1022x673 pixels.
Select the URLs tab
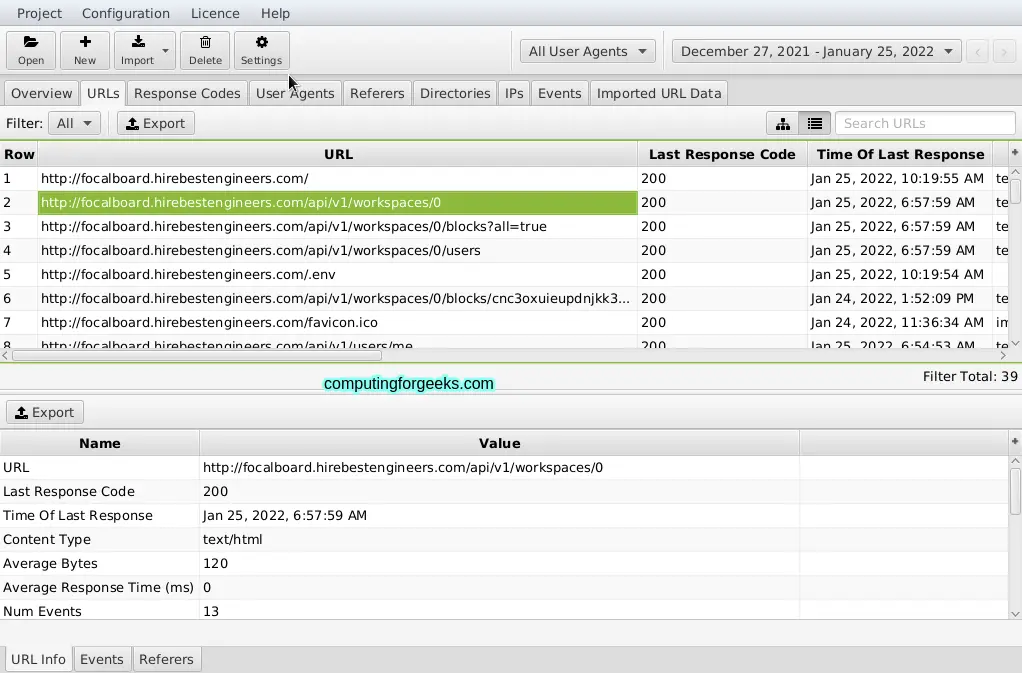pos(103,93)
